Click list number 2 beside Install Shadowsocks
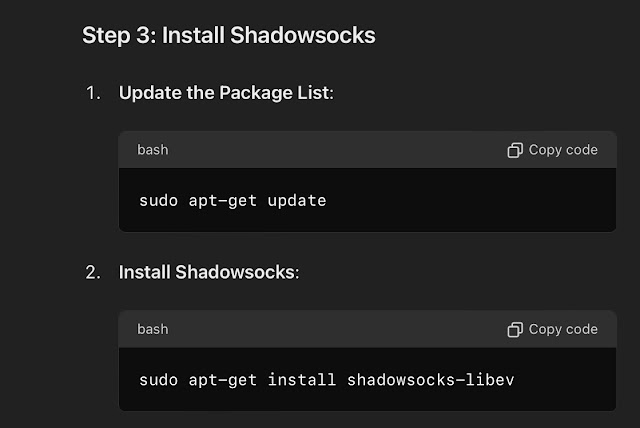The width and height of the screenshot is (640, 428). click(93, 273)
